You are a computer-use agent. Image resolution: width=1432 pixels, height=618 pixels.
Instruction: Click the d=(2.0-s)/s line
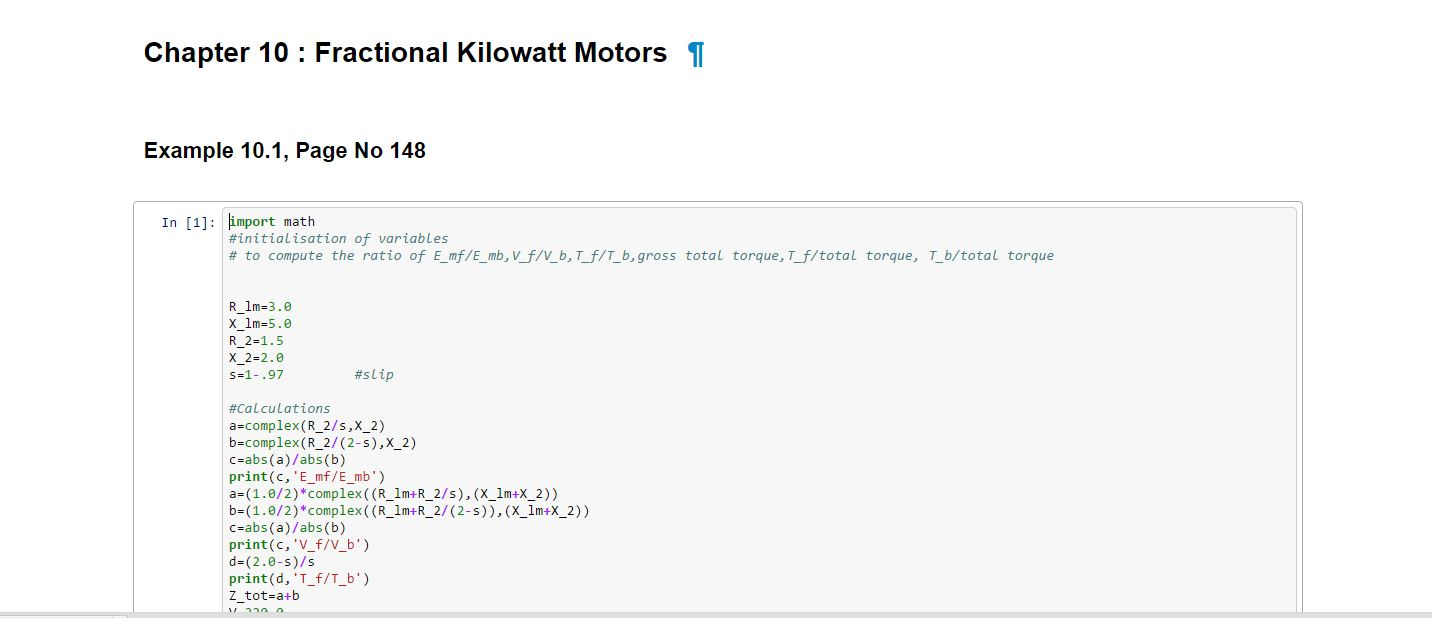(x=272, y=562)
